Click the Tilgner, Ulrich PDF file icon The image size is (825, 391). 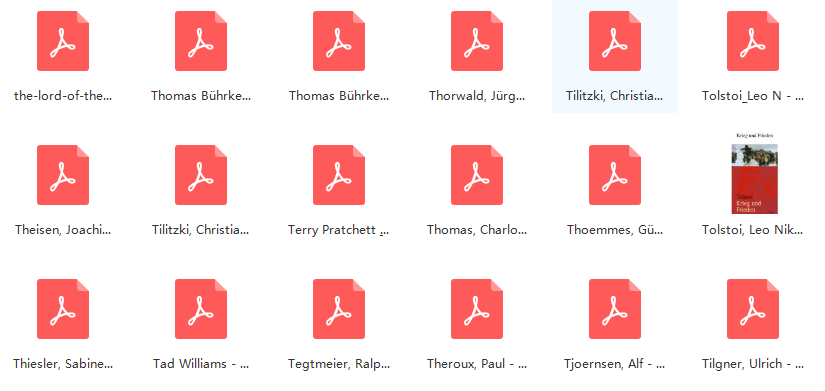[x=753, y=309]
